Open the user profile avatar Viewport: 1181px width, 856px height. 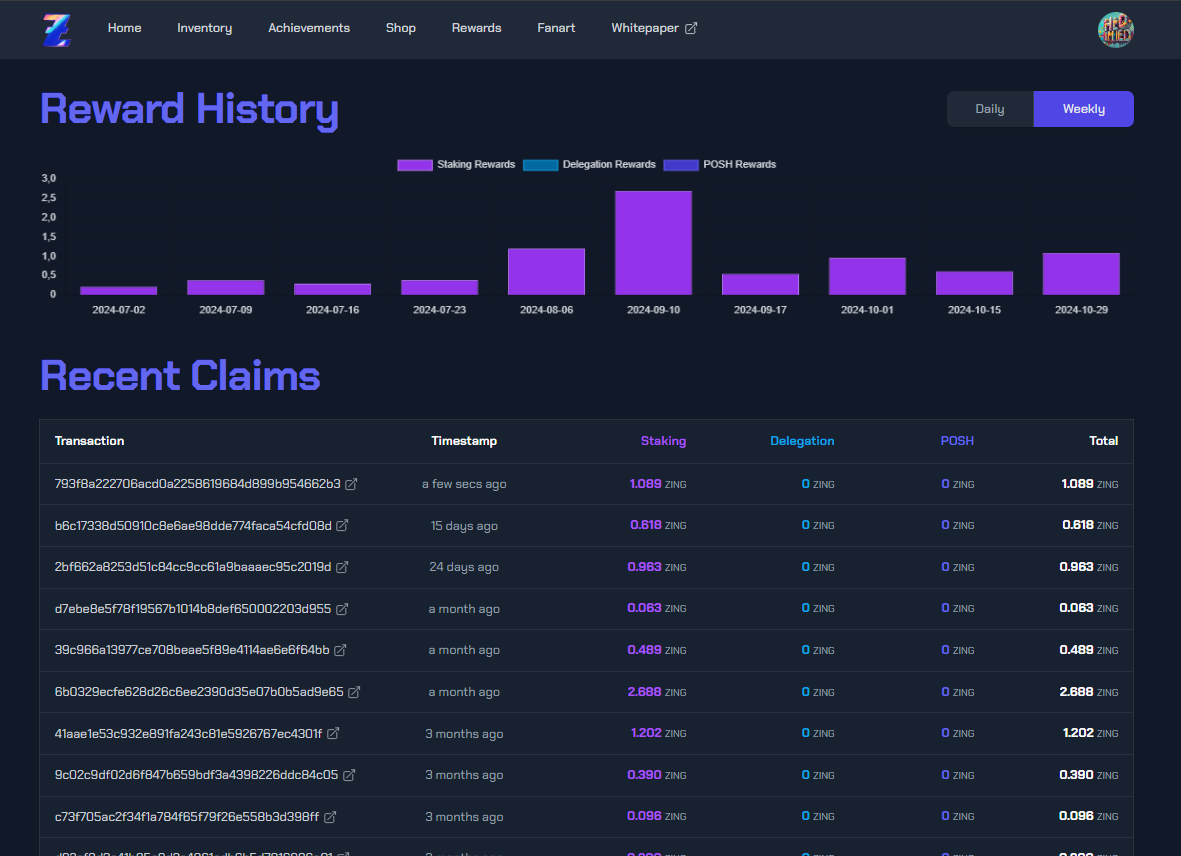[1115, 30]
